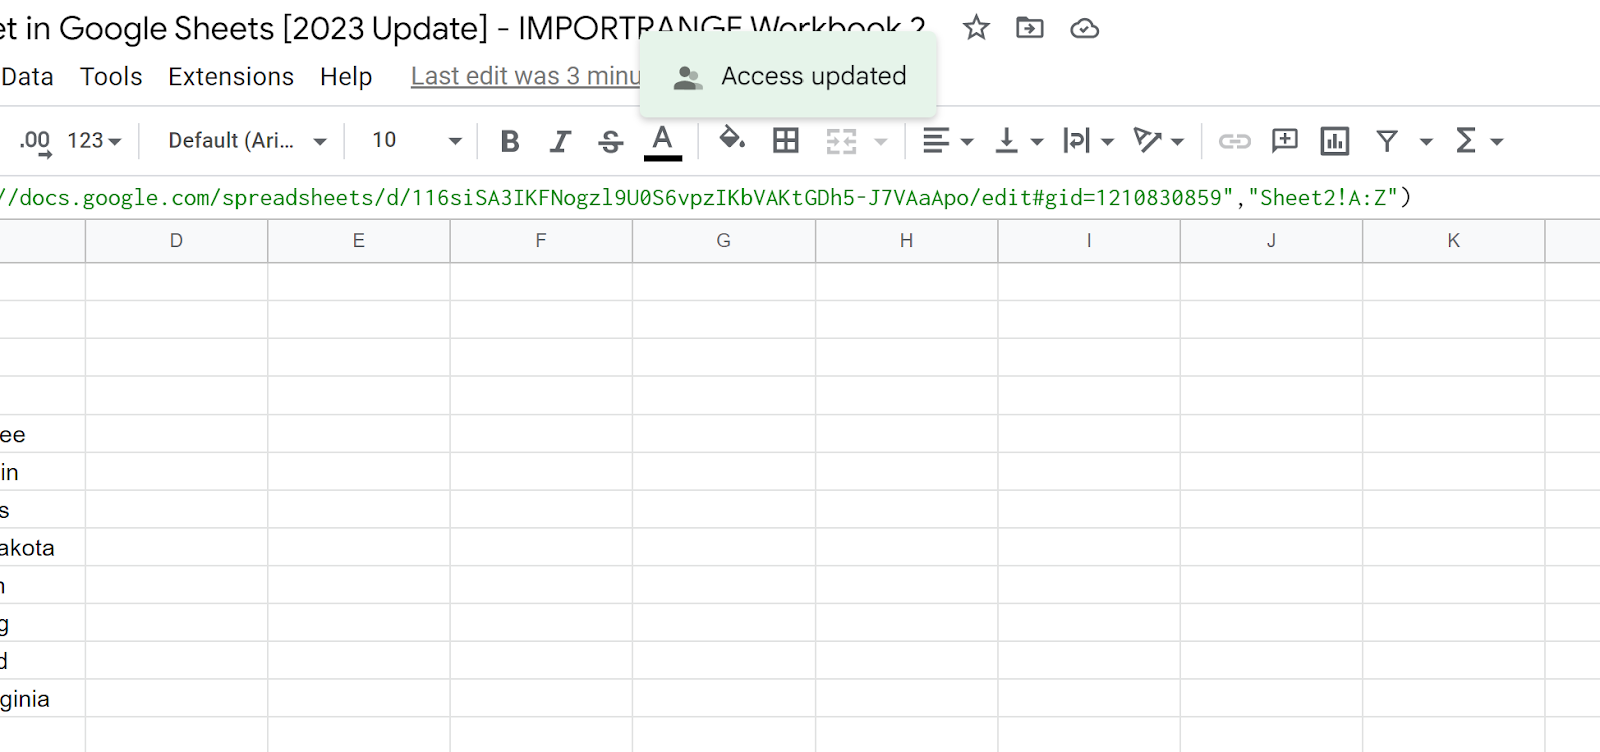View cloud save status icon
Image resolution: width=1600 pixels, height=752 pixels.
[x=1084, y=29]
